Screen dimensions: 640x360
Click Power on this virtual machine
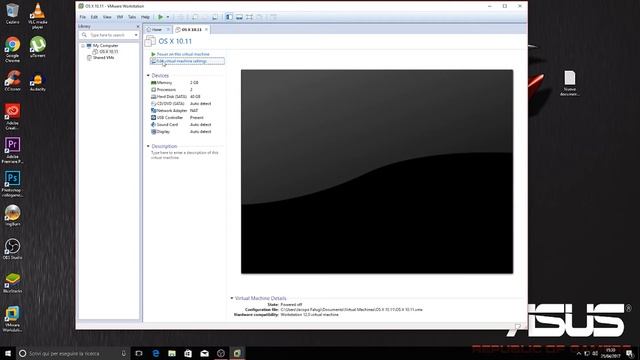(x=180, y=54)
